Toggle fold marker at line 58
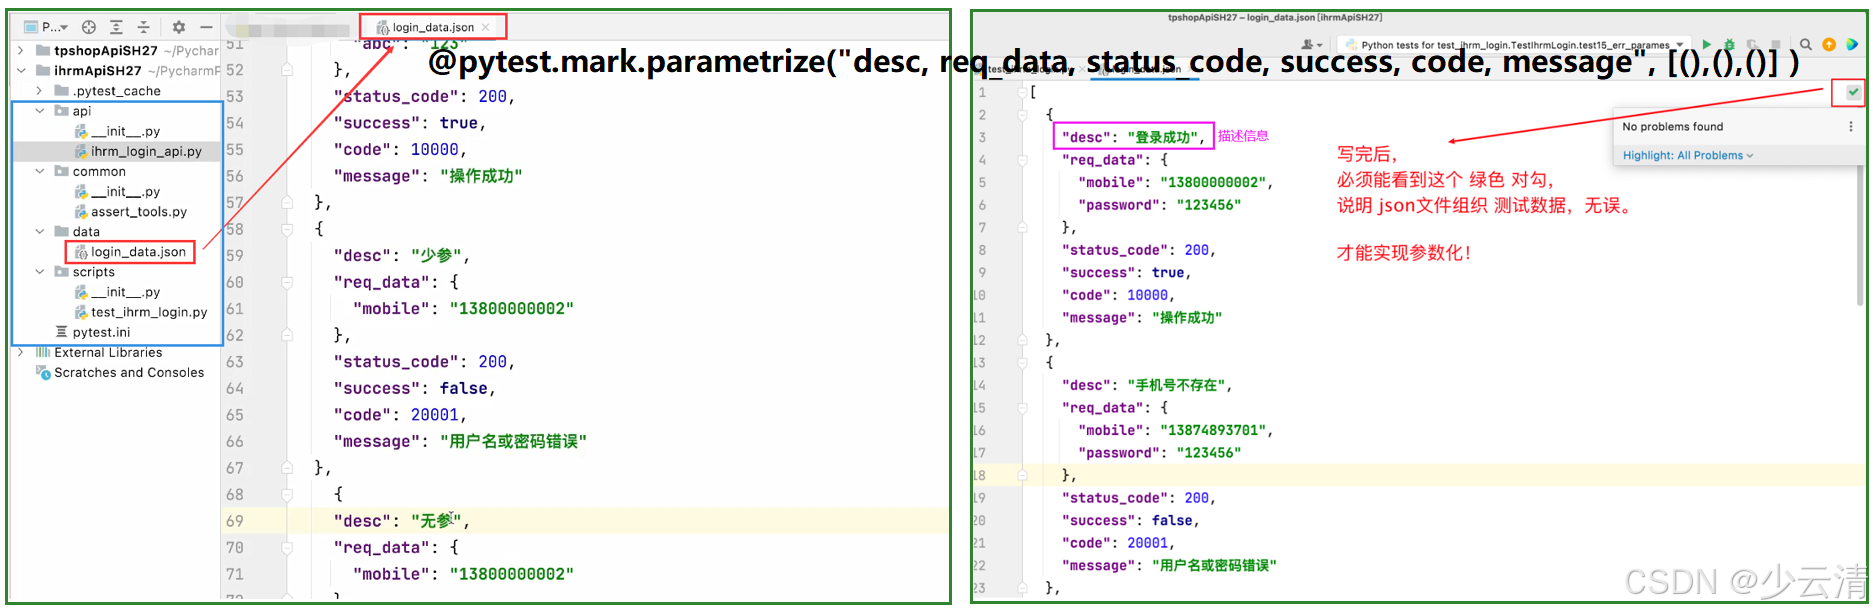Viewport: 1873px width, 614px height. tap(287, 229)
